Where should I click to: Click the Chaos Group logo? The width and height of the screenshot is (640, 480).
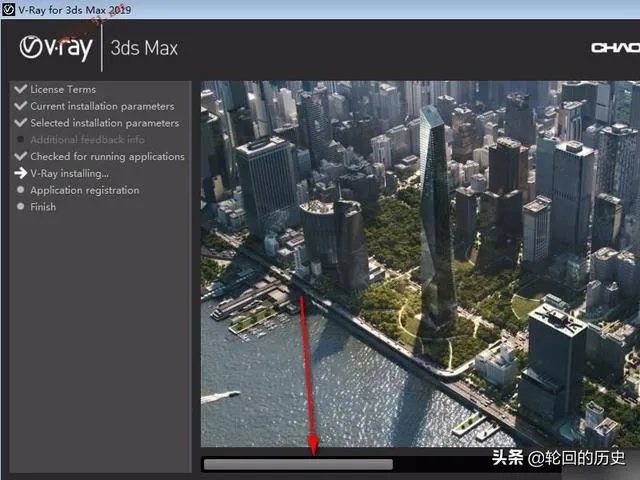(616, 48)
